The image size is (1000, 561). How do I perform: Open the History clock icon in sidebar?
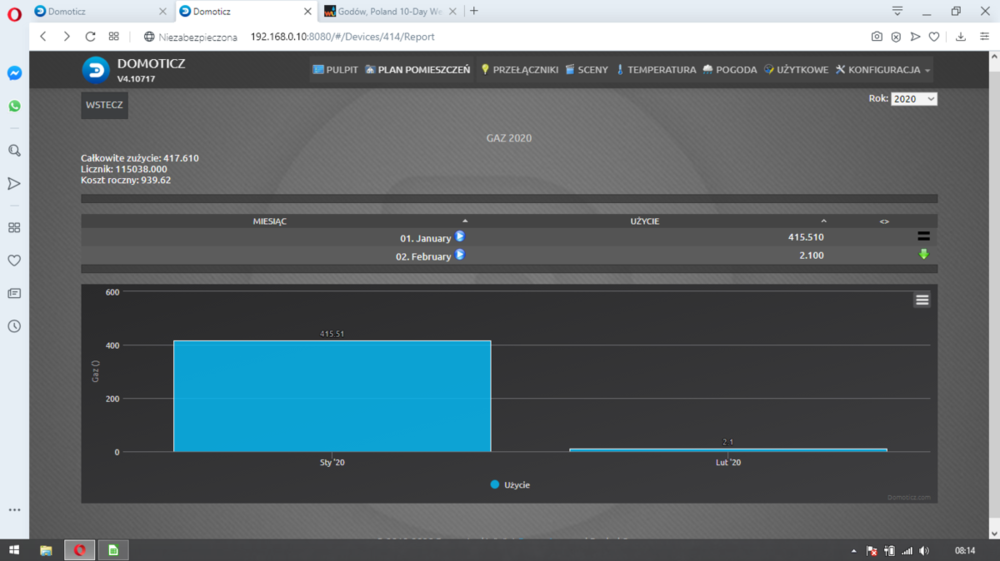click(14, 326)
